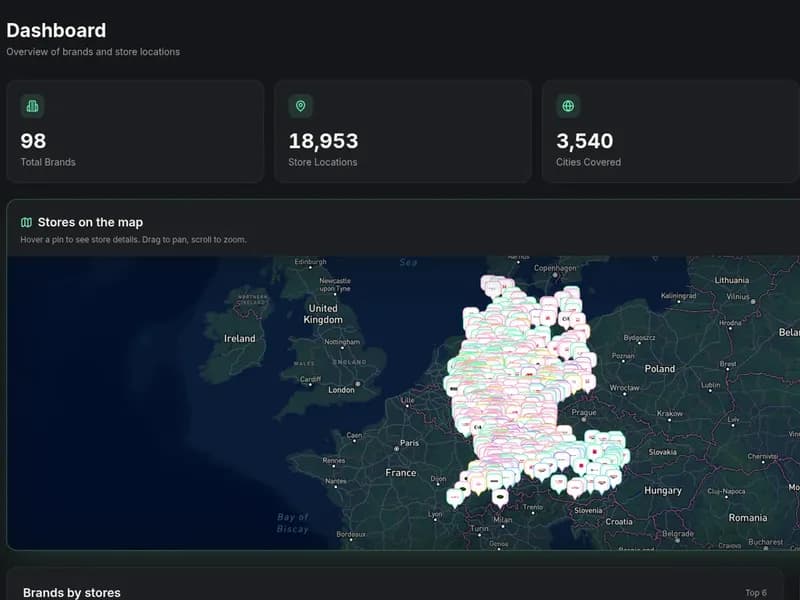The width and height of the screenshot is (800, 600).
Task: Click the Stores on the map heading
Action: point(90,222)
